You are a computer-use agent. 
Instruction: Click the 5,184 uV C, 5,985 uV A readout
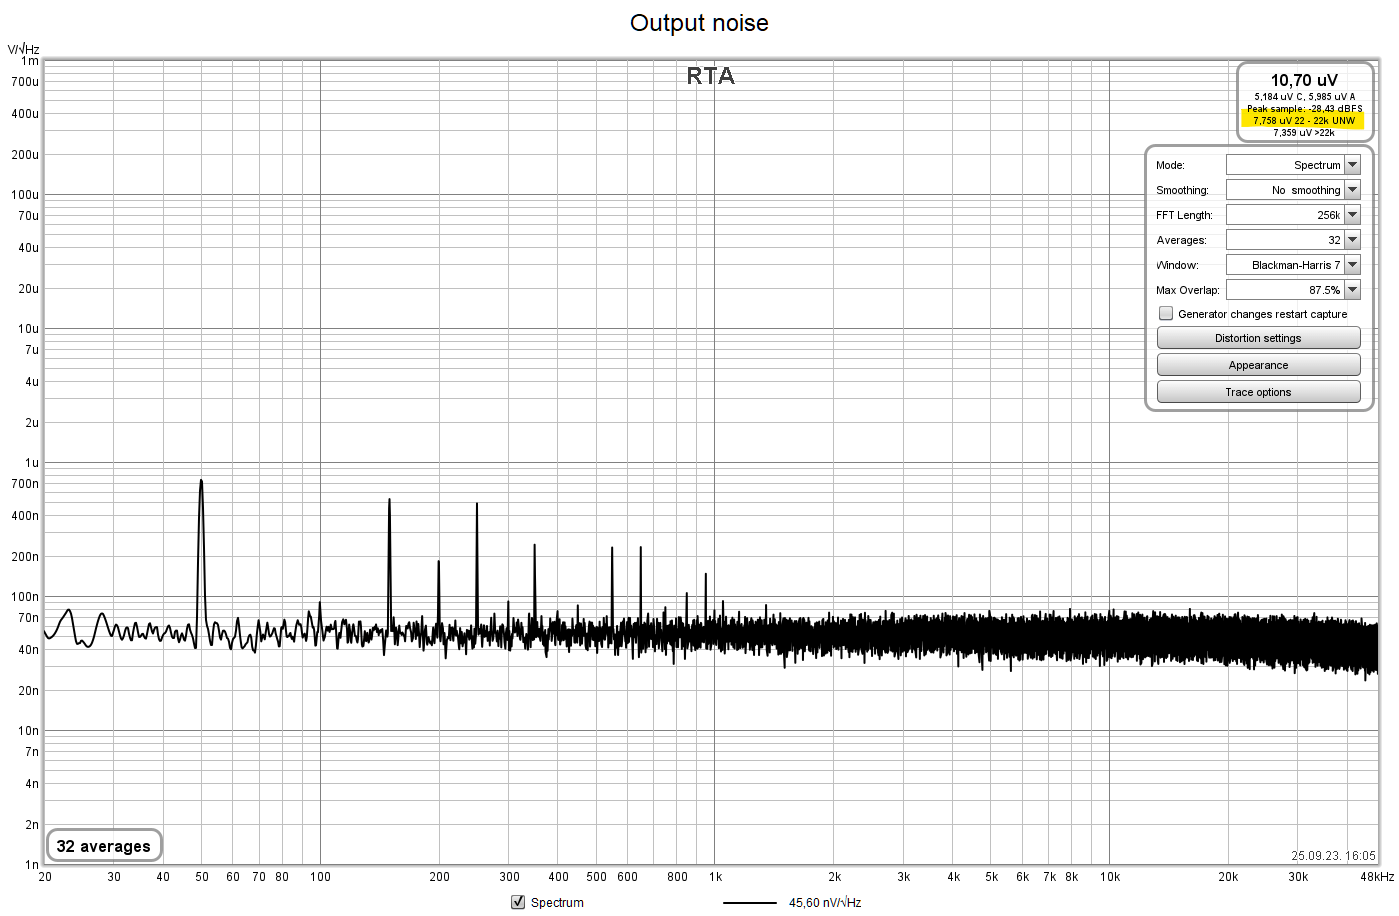click(1304, 97)
